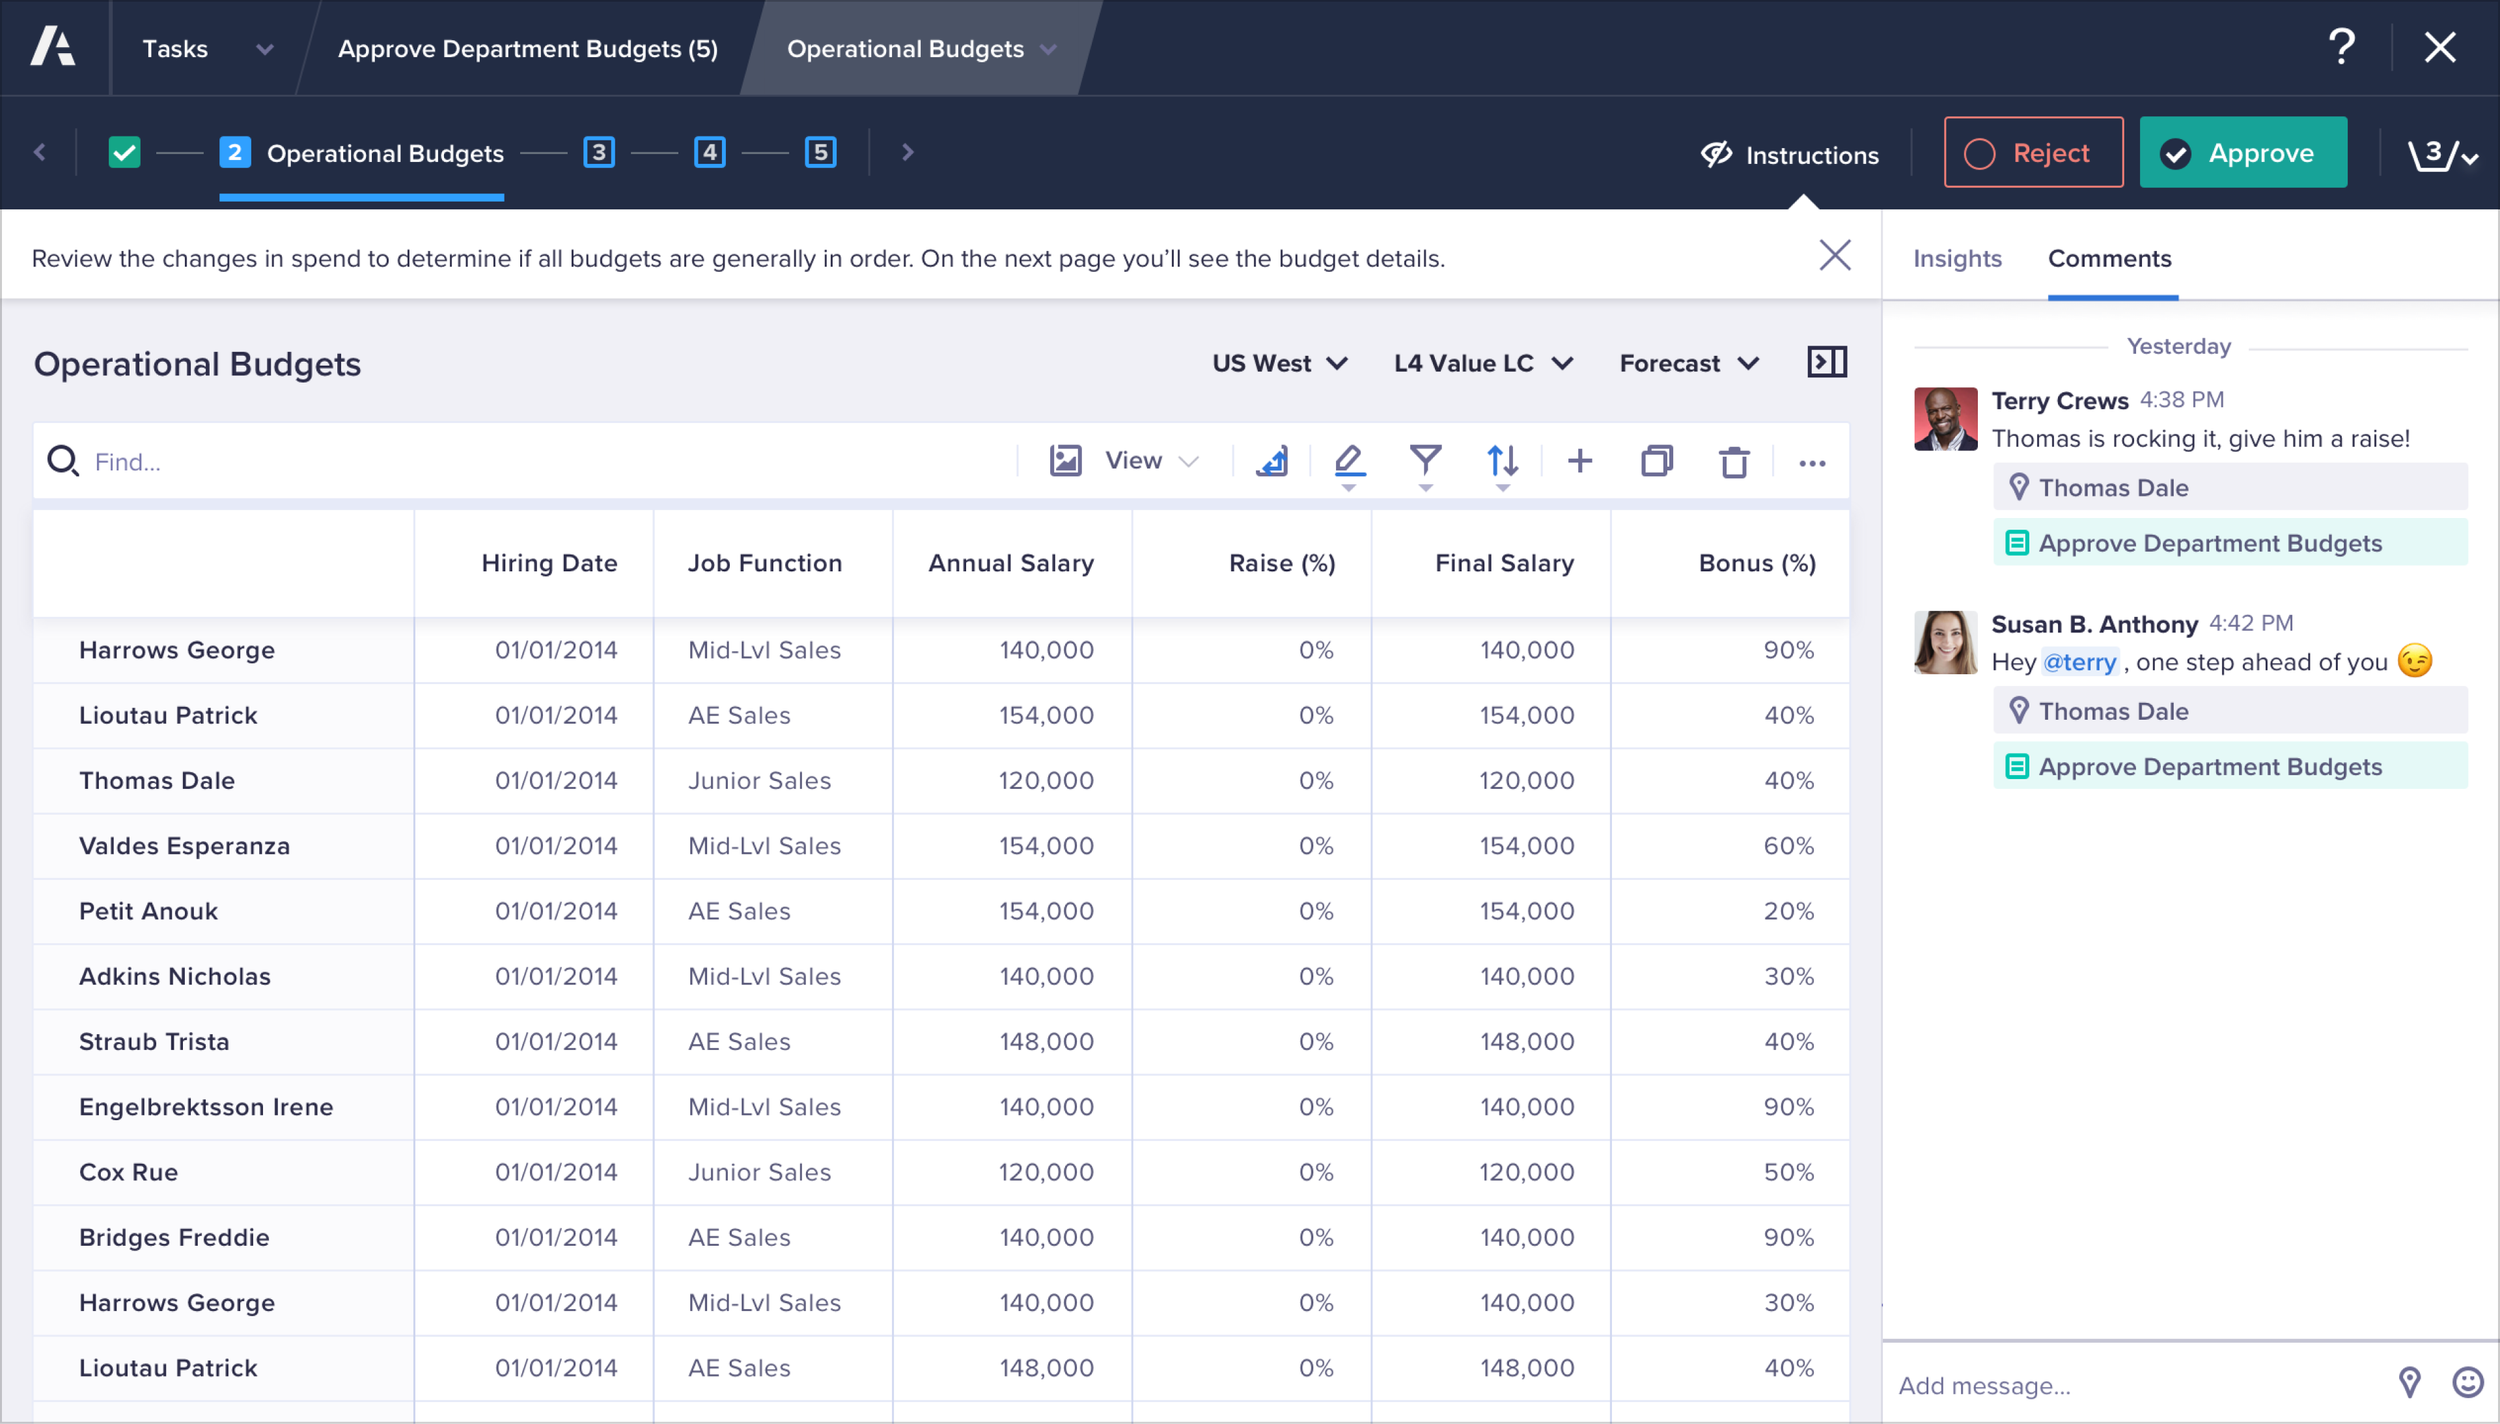Viewport: 2500px width, 1424px height.
Task: Click the green Approve button
Action: click(x=2243, y=153)
